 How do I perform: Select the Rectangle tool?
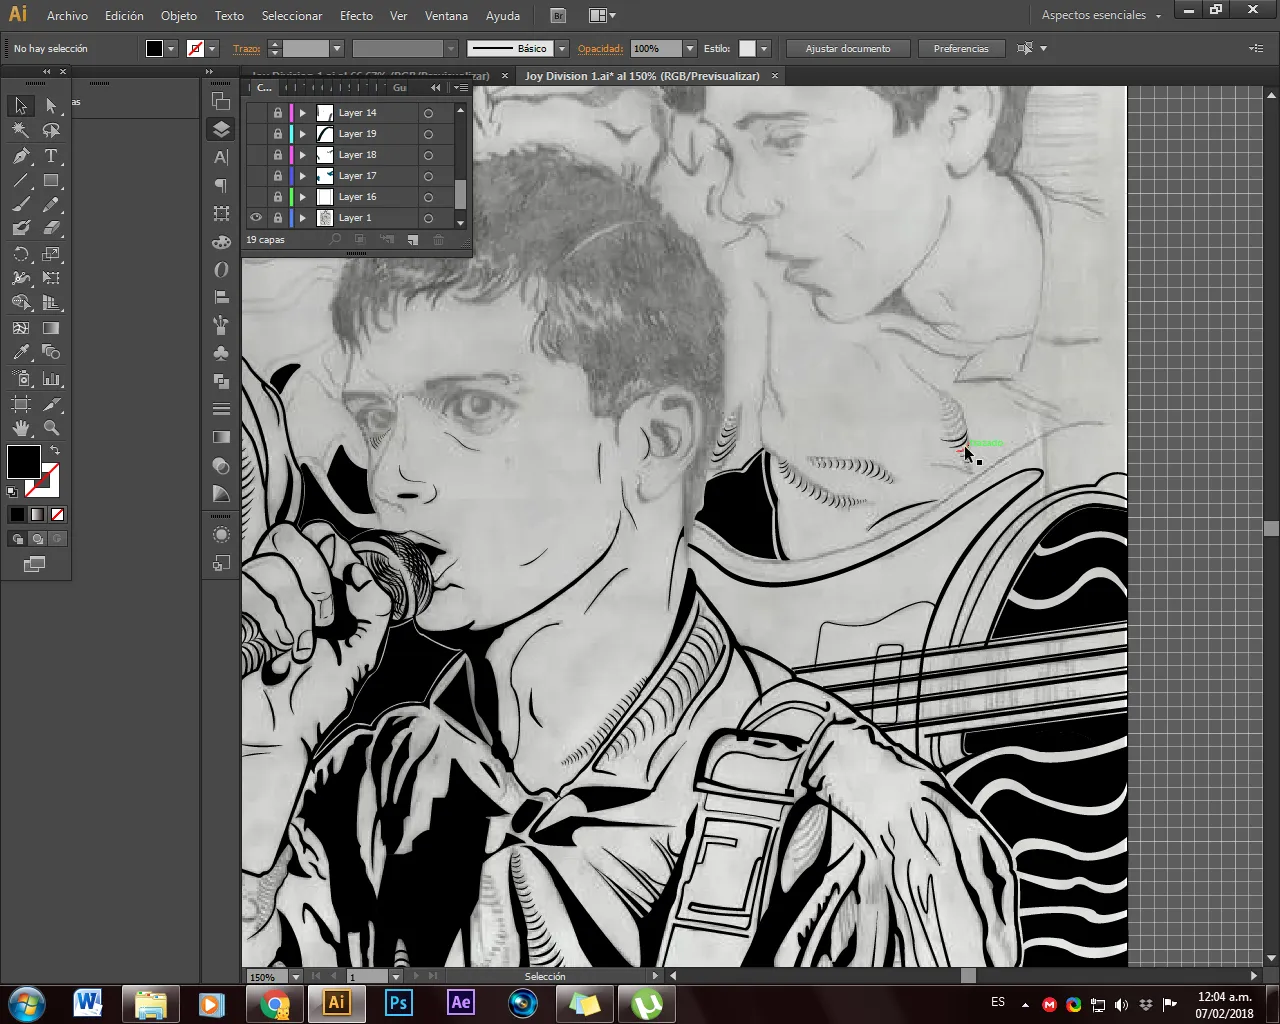[51, 181]
